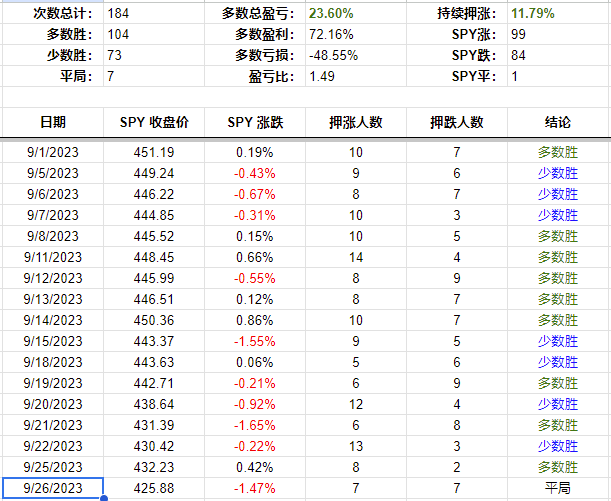Select the cell with date 9/26/2023
Image resolution: width=611 pixels, height=501 pixels.
[x=53, y=488]
